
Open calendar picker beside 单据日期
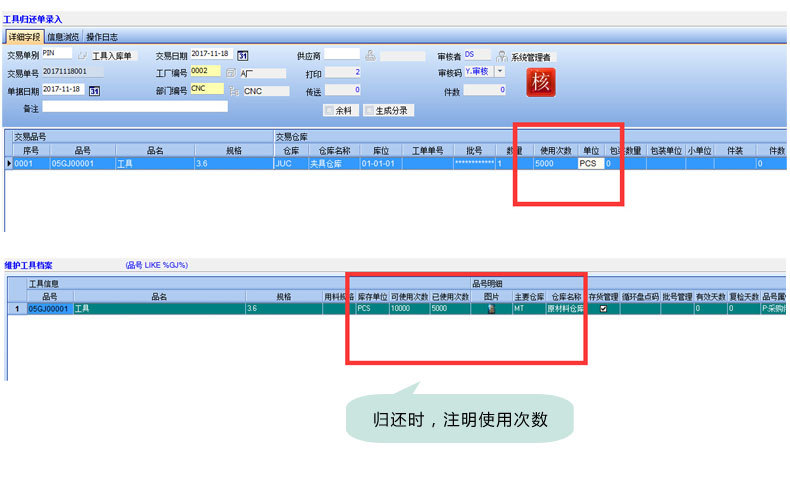95,90
